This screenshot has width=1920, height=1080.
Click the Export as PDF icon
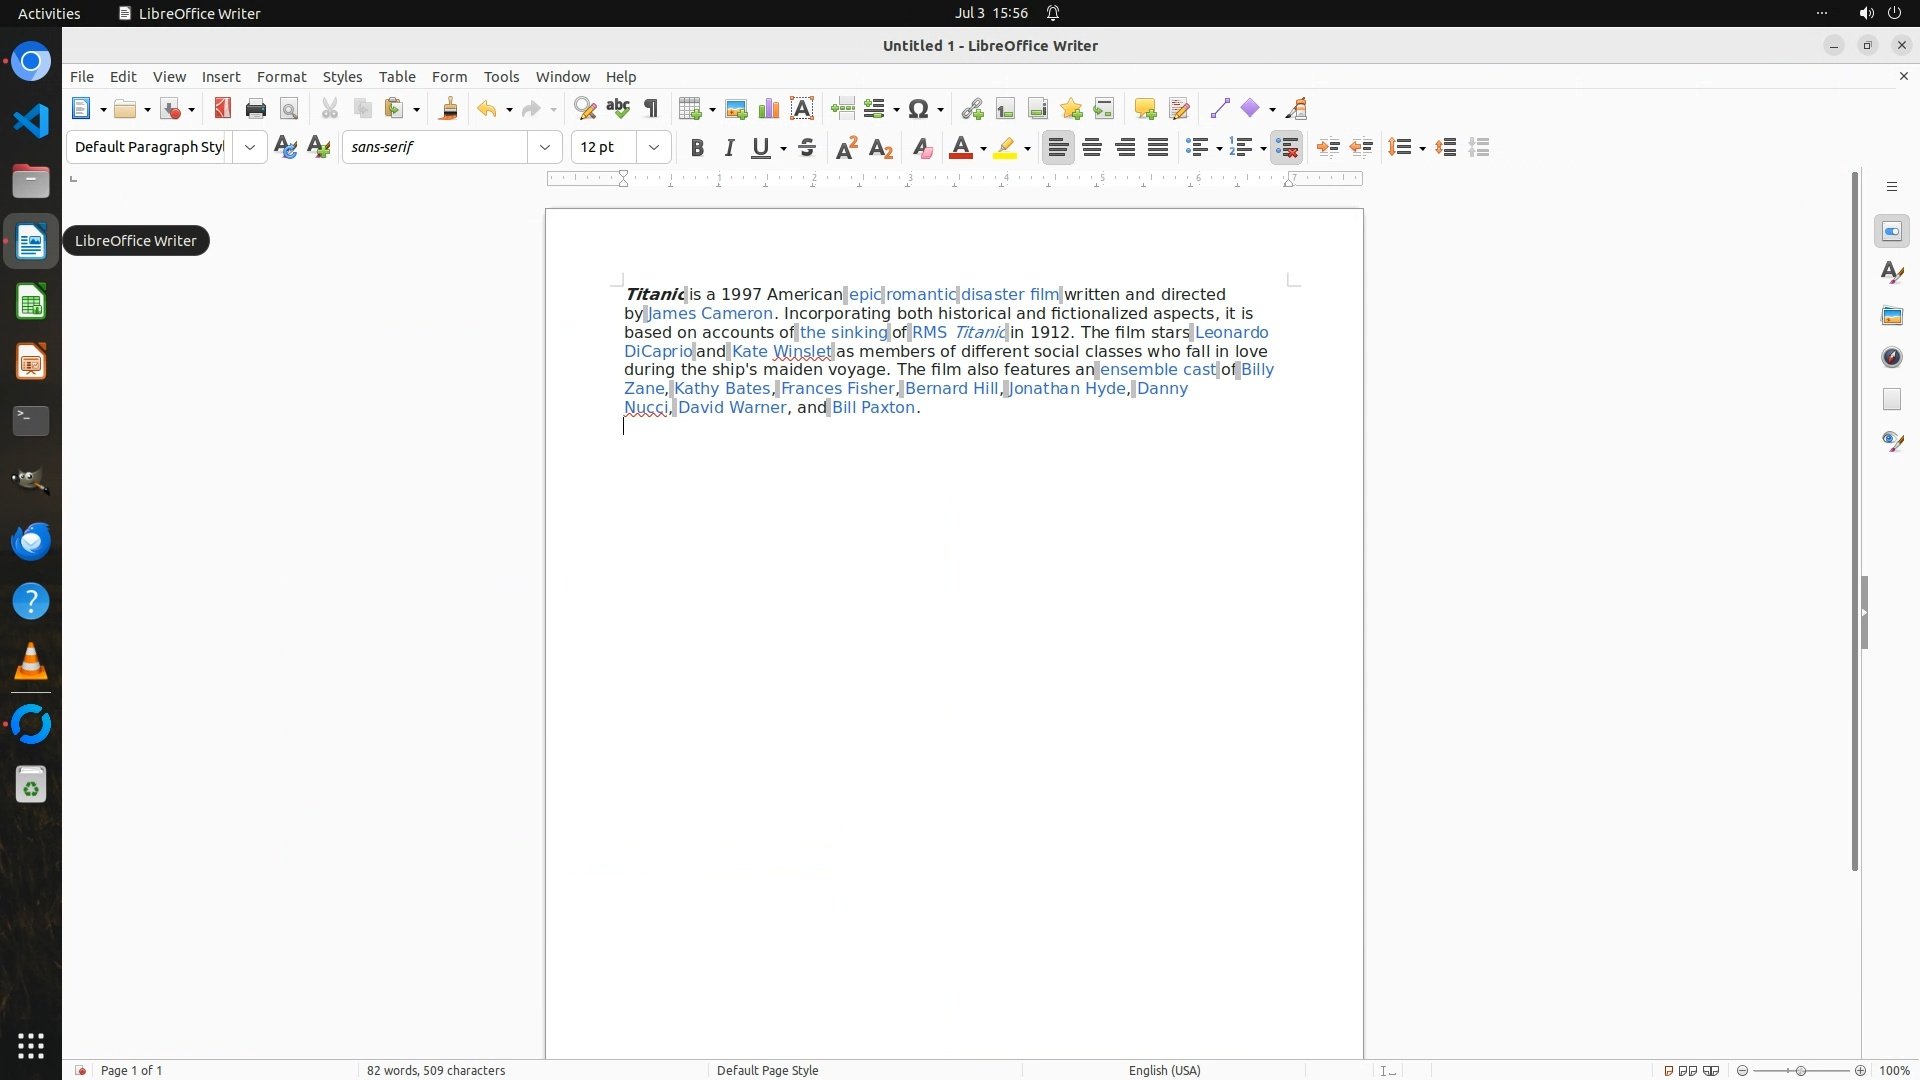pos(222,109)
